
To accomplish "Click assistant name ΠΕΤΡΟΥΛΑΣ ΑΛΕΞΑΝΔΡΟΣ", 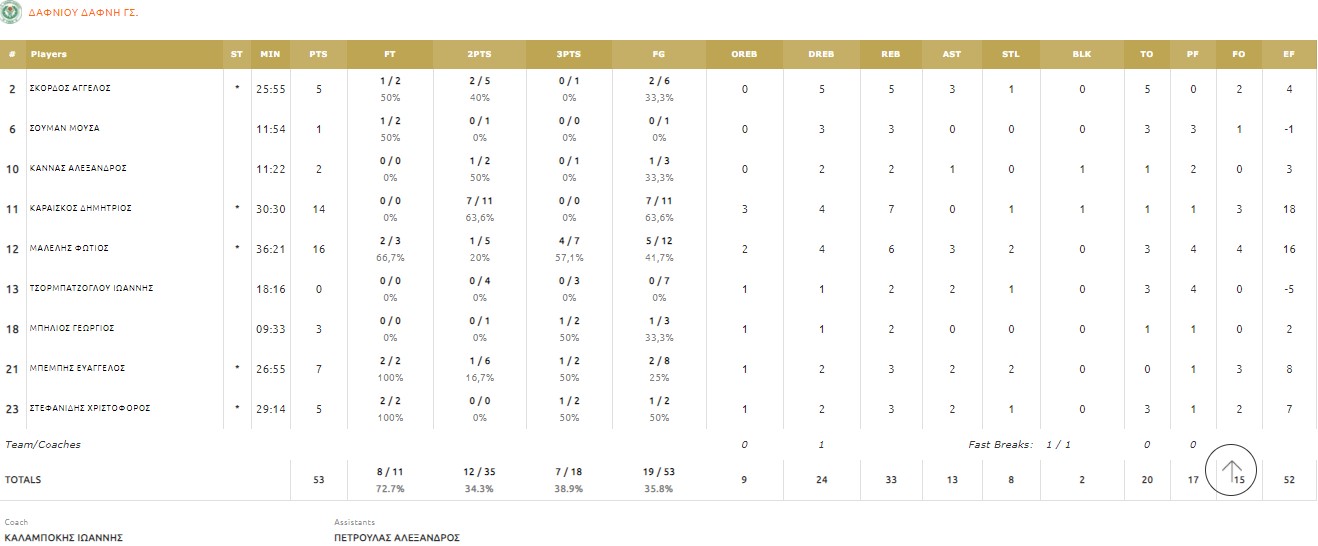I will coord(396,537).
